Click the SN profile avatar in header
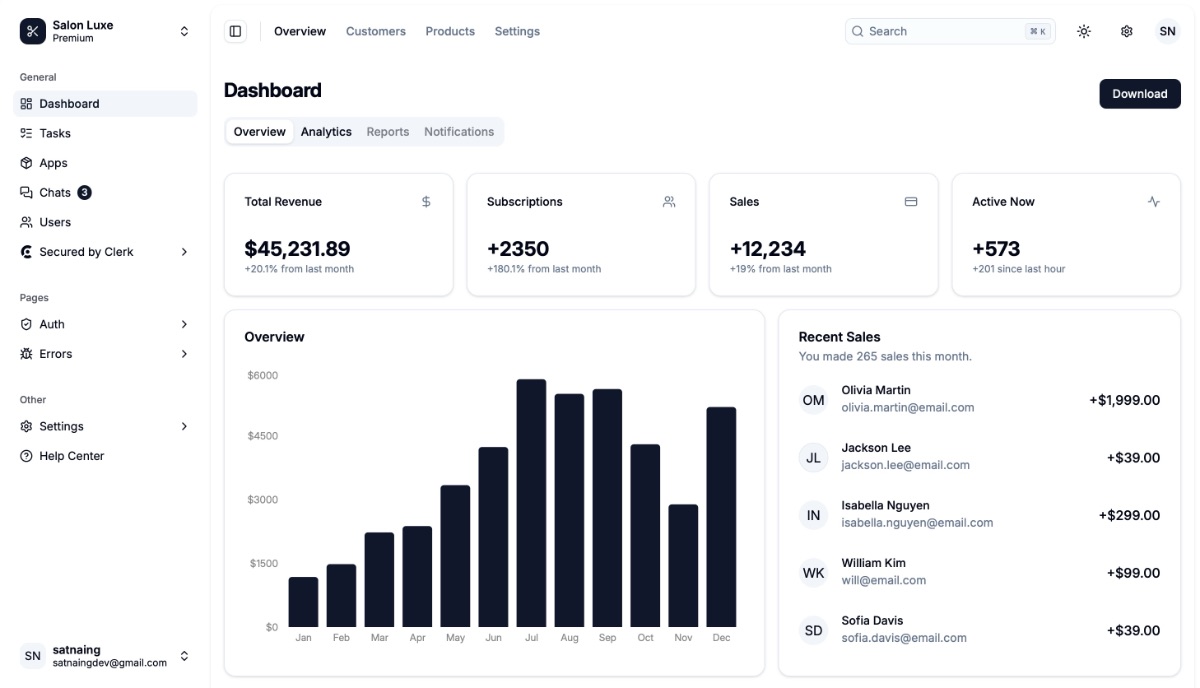 (1167, 31)
